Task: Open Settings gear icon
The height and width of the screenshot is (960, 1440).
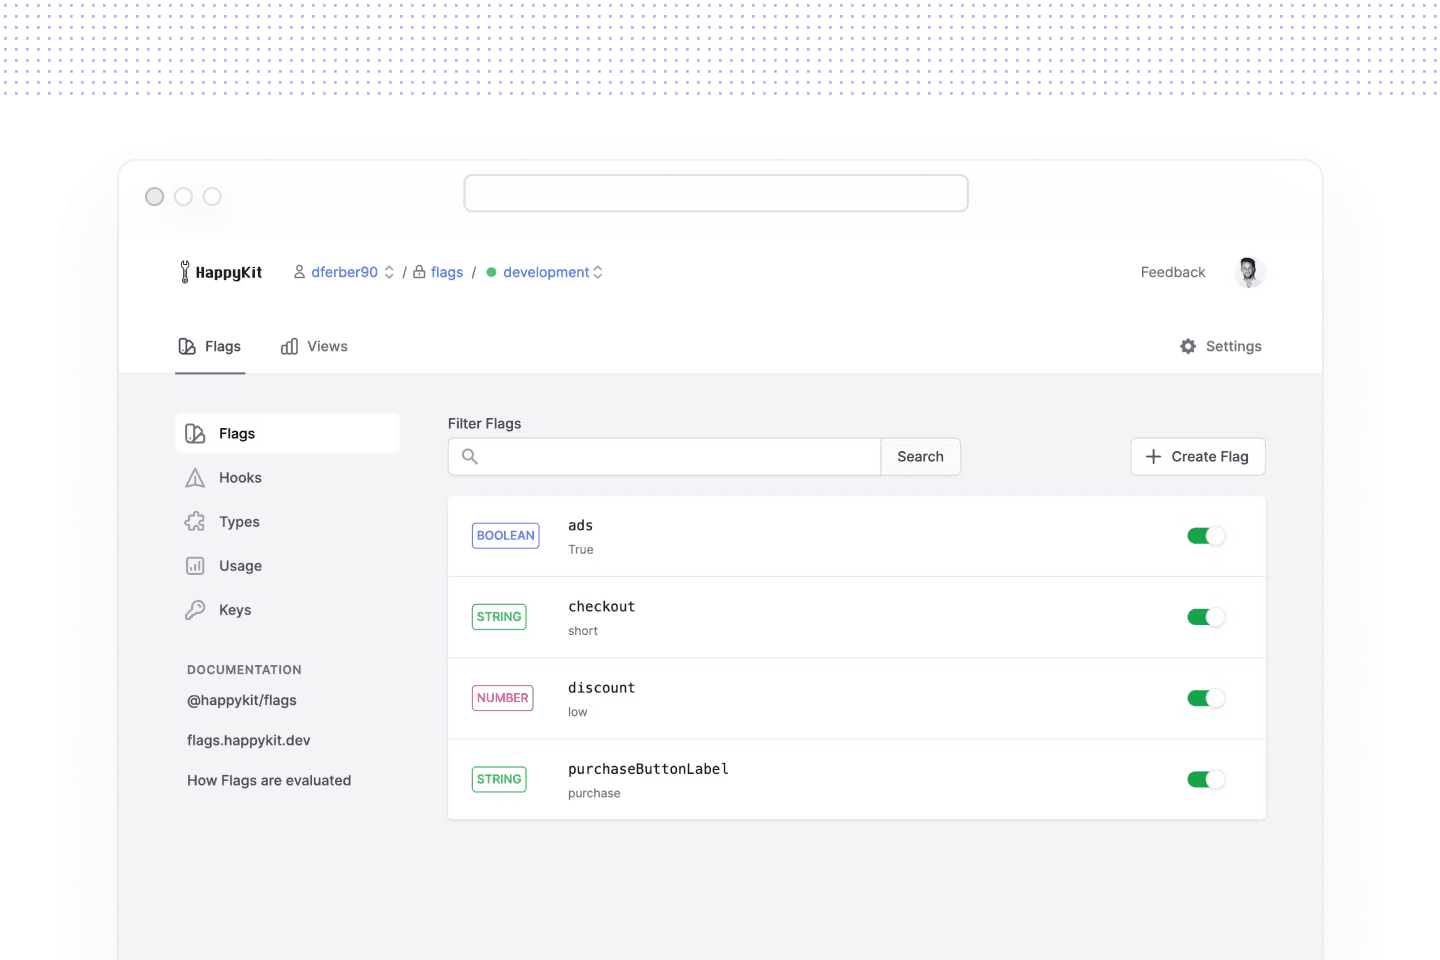Action: tap(1188, 346)
